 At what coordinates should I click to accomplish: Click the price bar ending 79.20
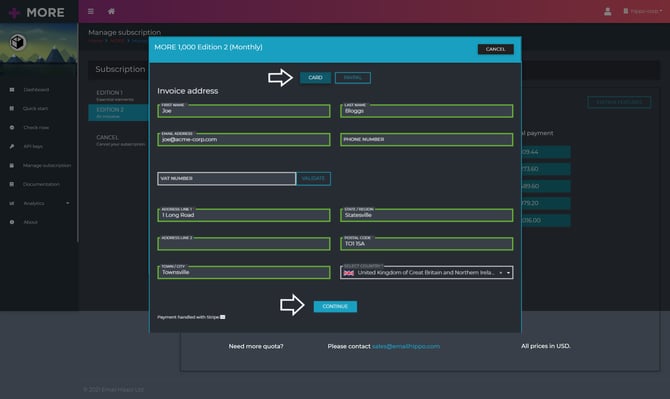point(546,203)
